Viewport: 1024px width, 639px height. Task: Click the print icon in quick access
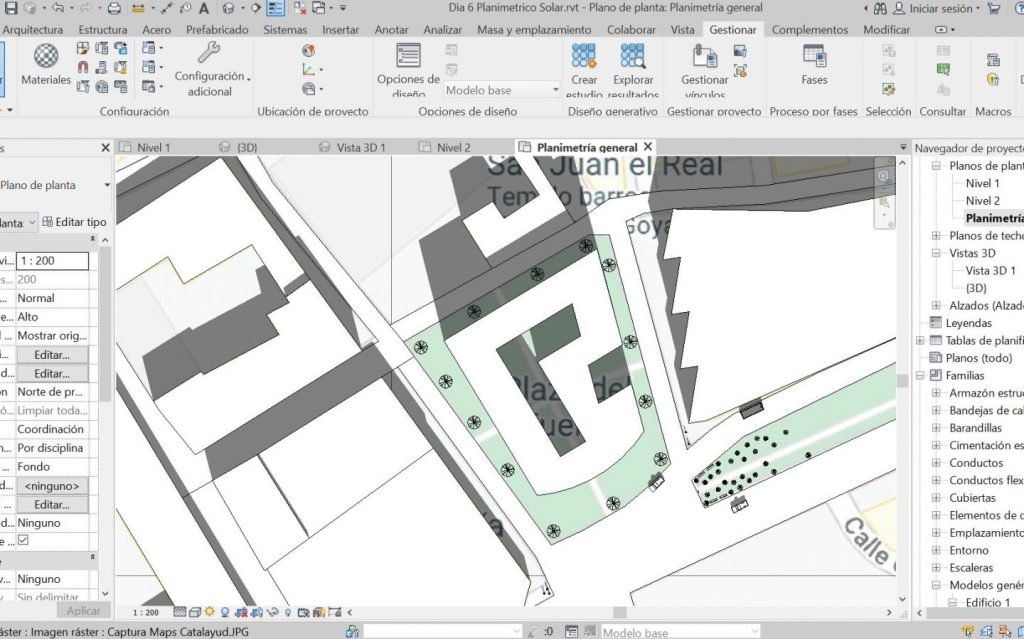click(114, 8)
